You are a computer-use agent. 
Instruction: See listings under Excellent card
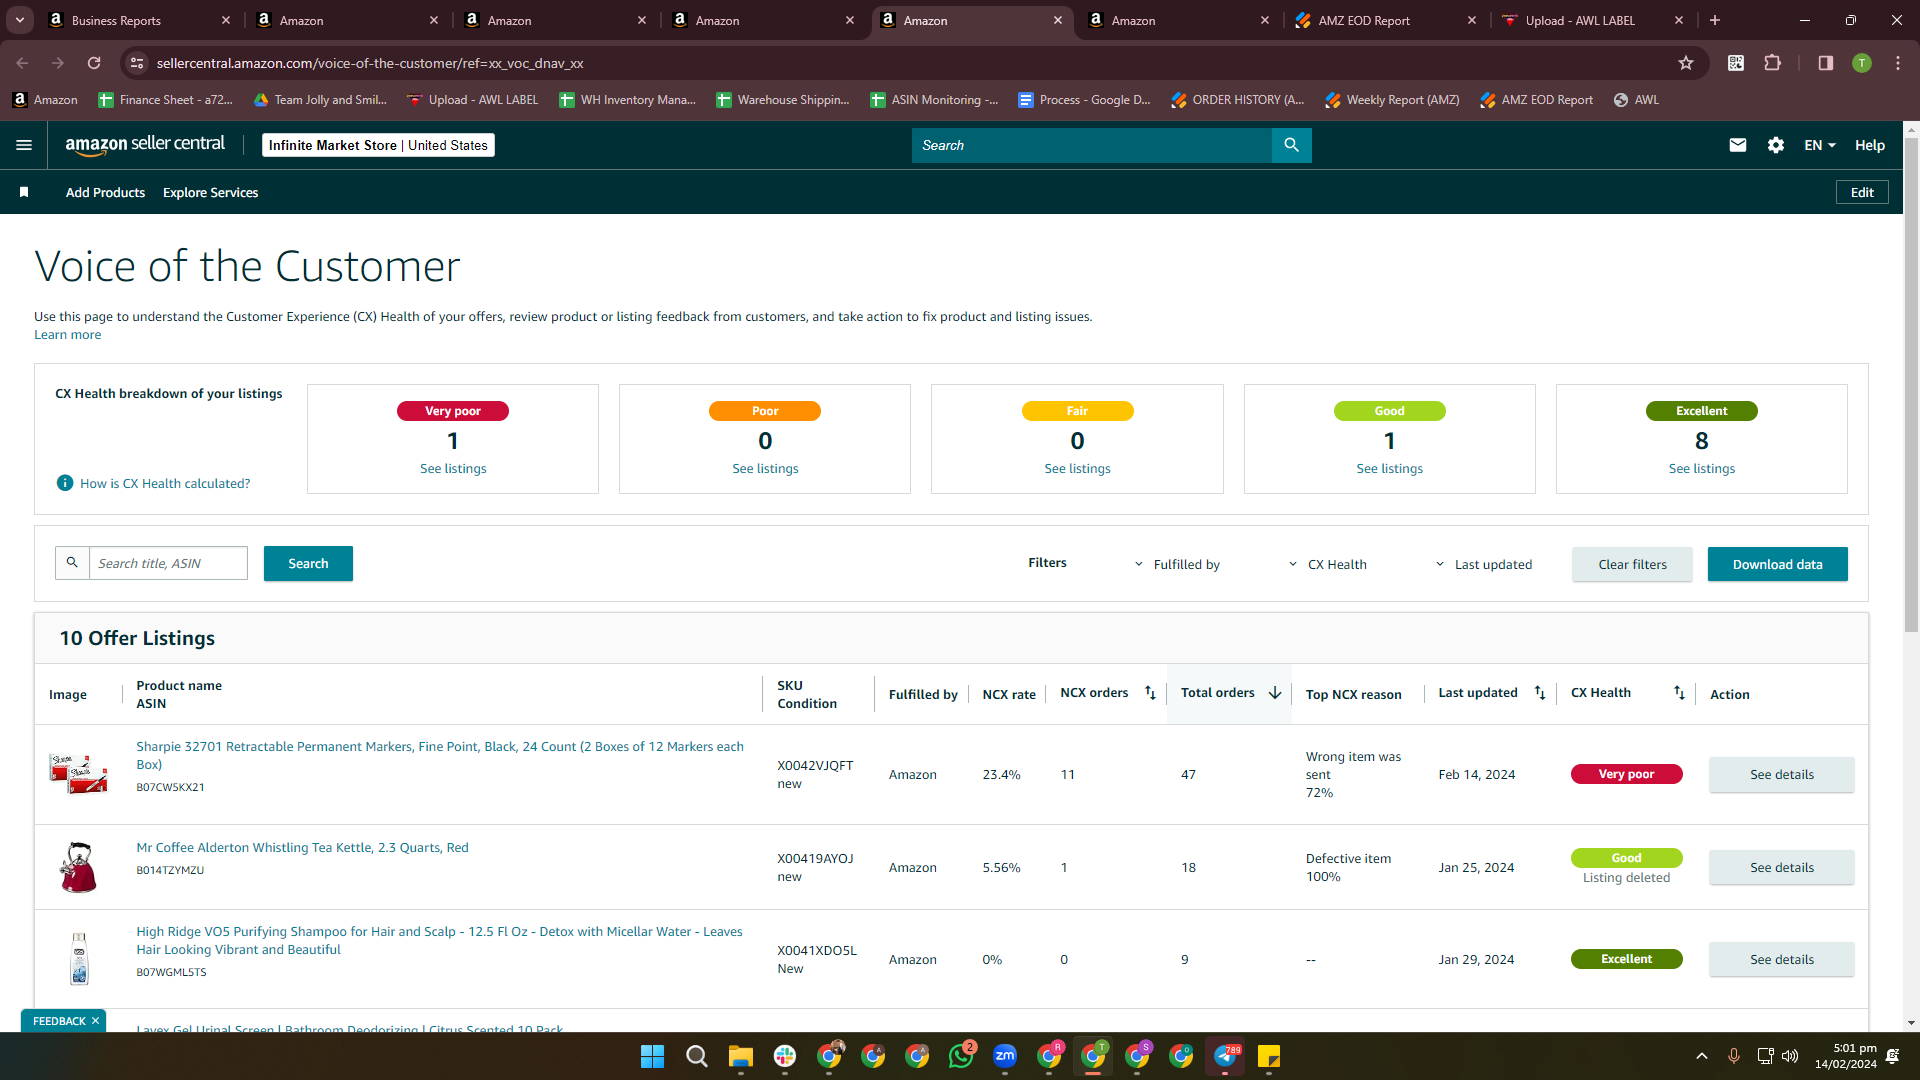(1701, 468)
